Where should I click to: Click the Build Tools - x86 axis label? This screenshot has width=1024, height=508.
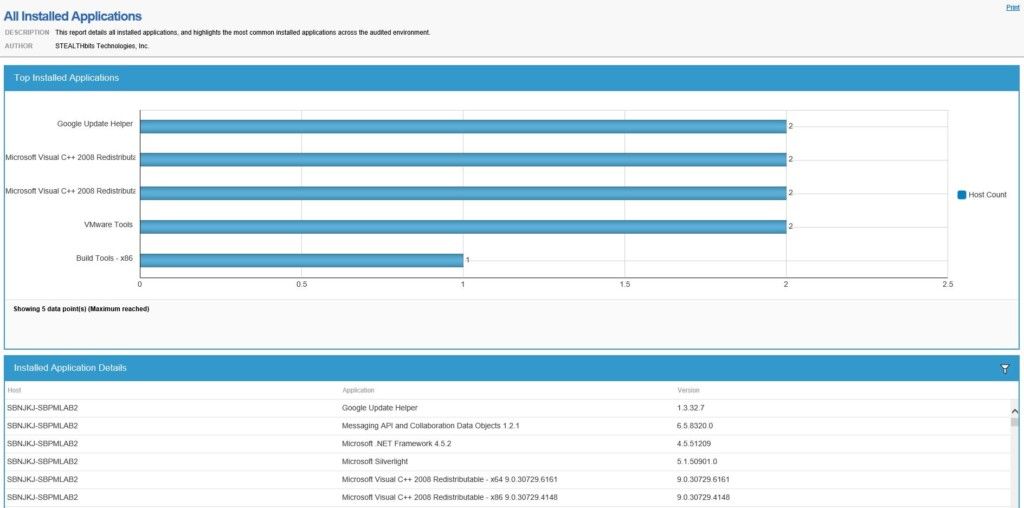click(x=104, y=258)
